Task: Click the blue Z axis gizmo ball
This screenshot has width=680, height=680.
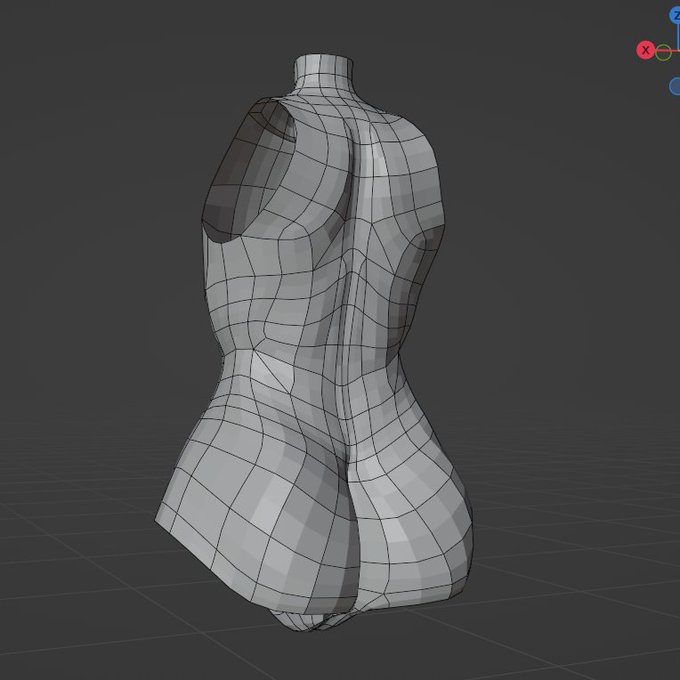Action: 675,16
